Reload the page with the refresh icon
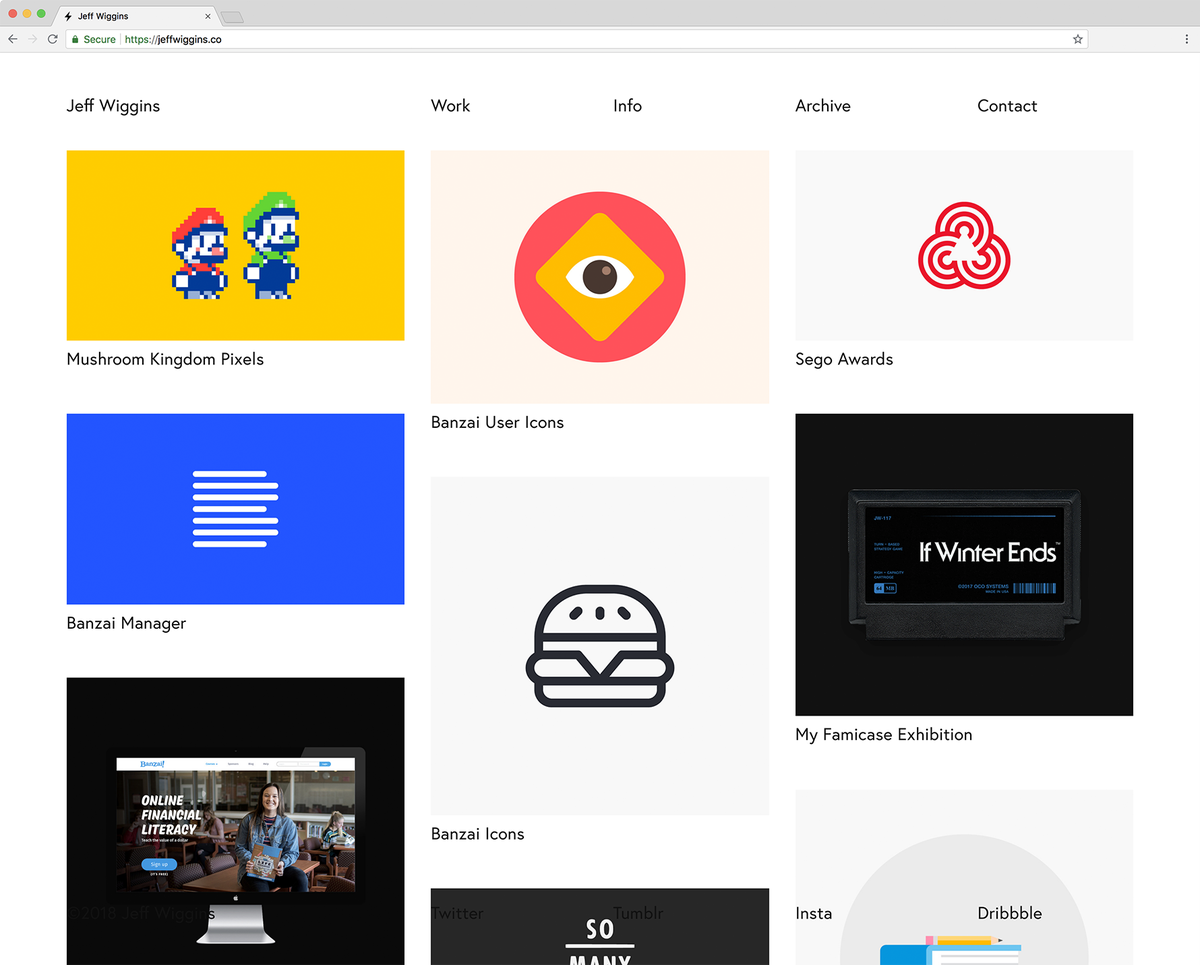 [x=52, y=39]
